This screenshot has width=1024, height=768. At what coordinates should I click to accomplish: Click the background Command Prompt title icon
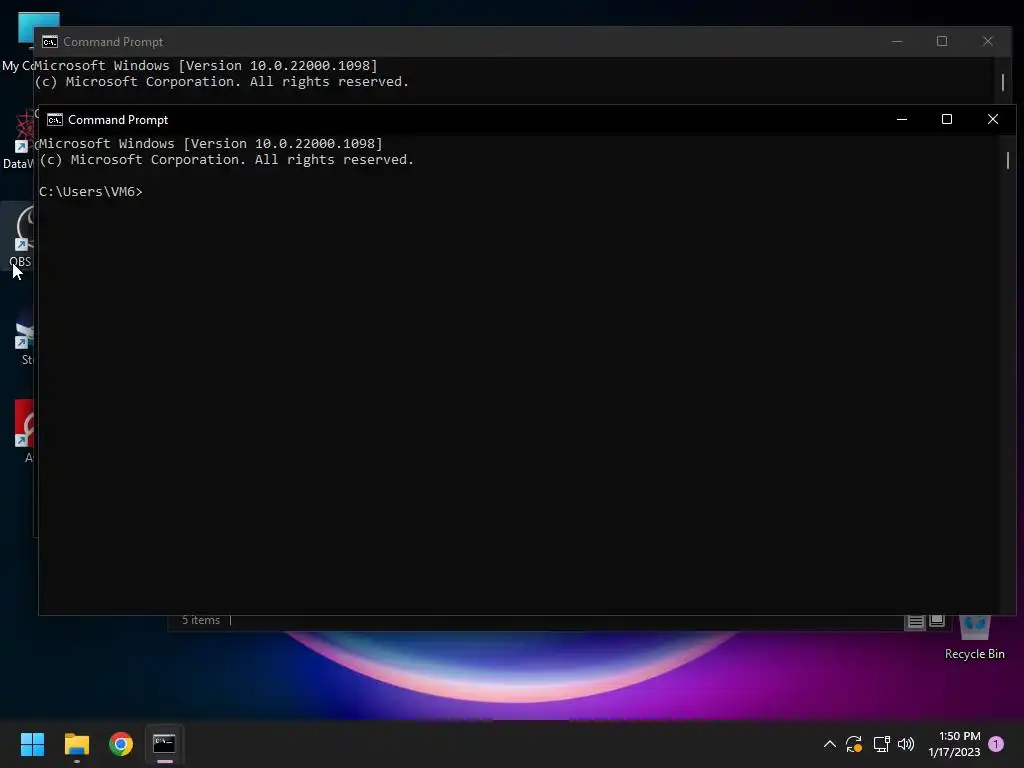pyautogui.click(x=50, y=42)
